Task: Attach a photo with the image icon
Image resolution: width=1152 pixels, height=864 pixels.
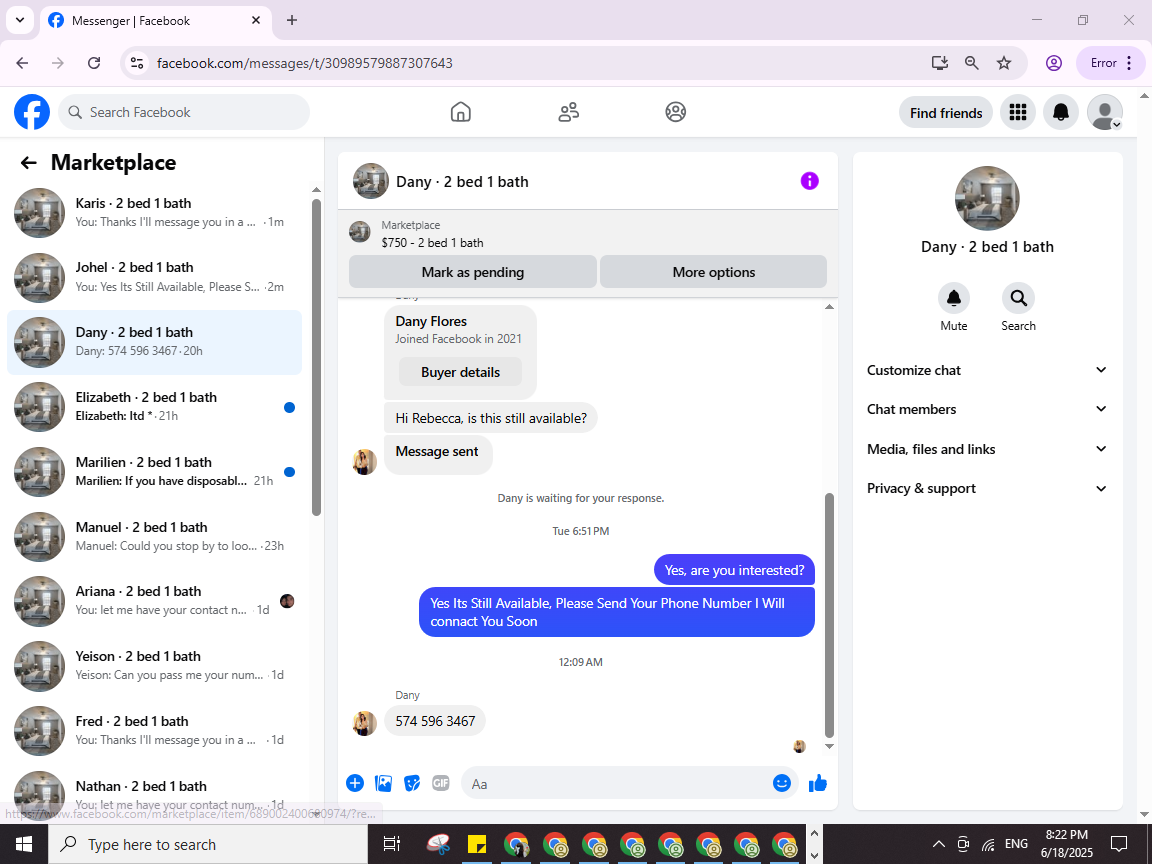Action: [384, 783]
